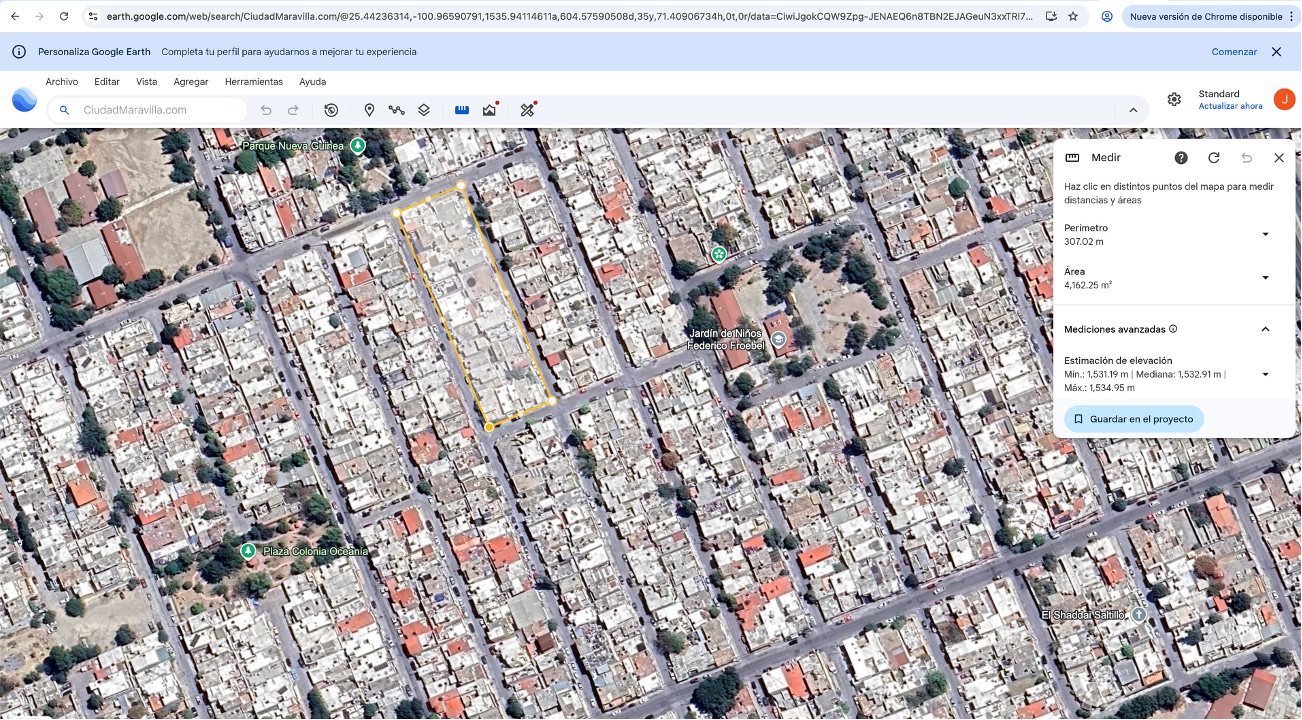Image resolution: width=1302 pixels, height=720 pixels.
Task: Collapse Mediciones avanzadas section
Action: coord(1265,329)
